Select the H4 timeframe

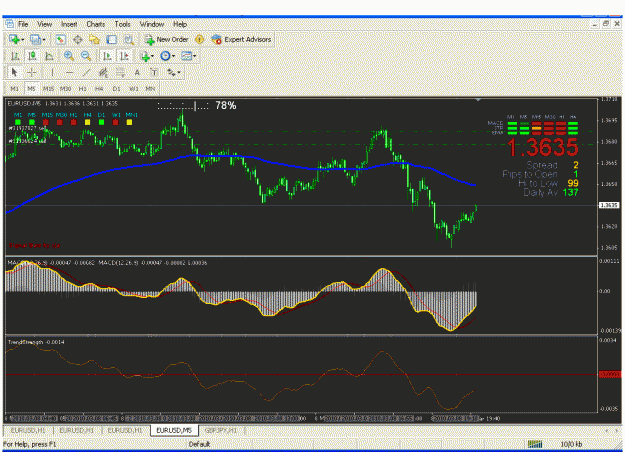pyautogui.click(x=99, y=88)
